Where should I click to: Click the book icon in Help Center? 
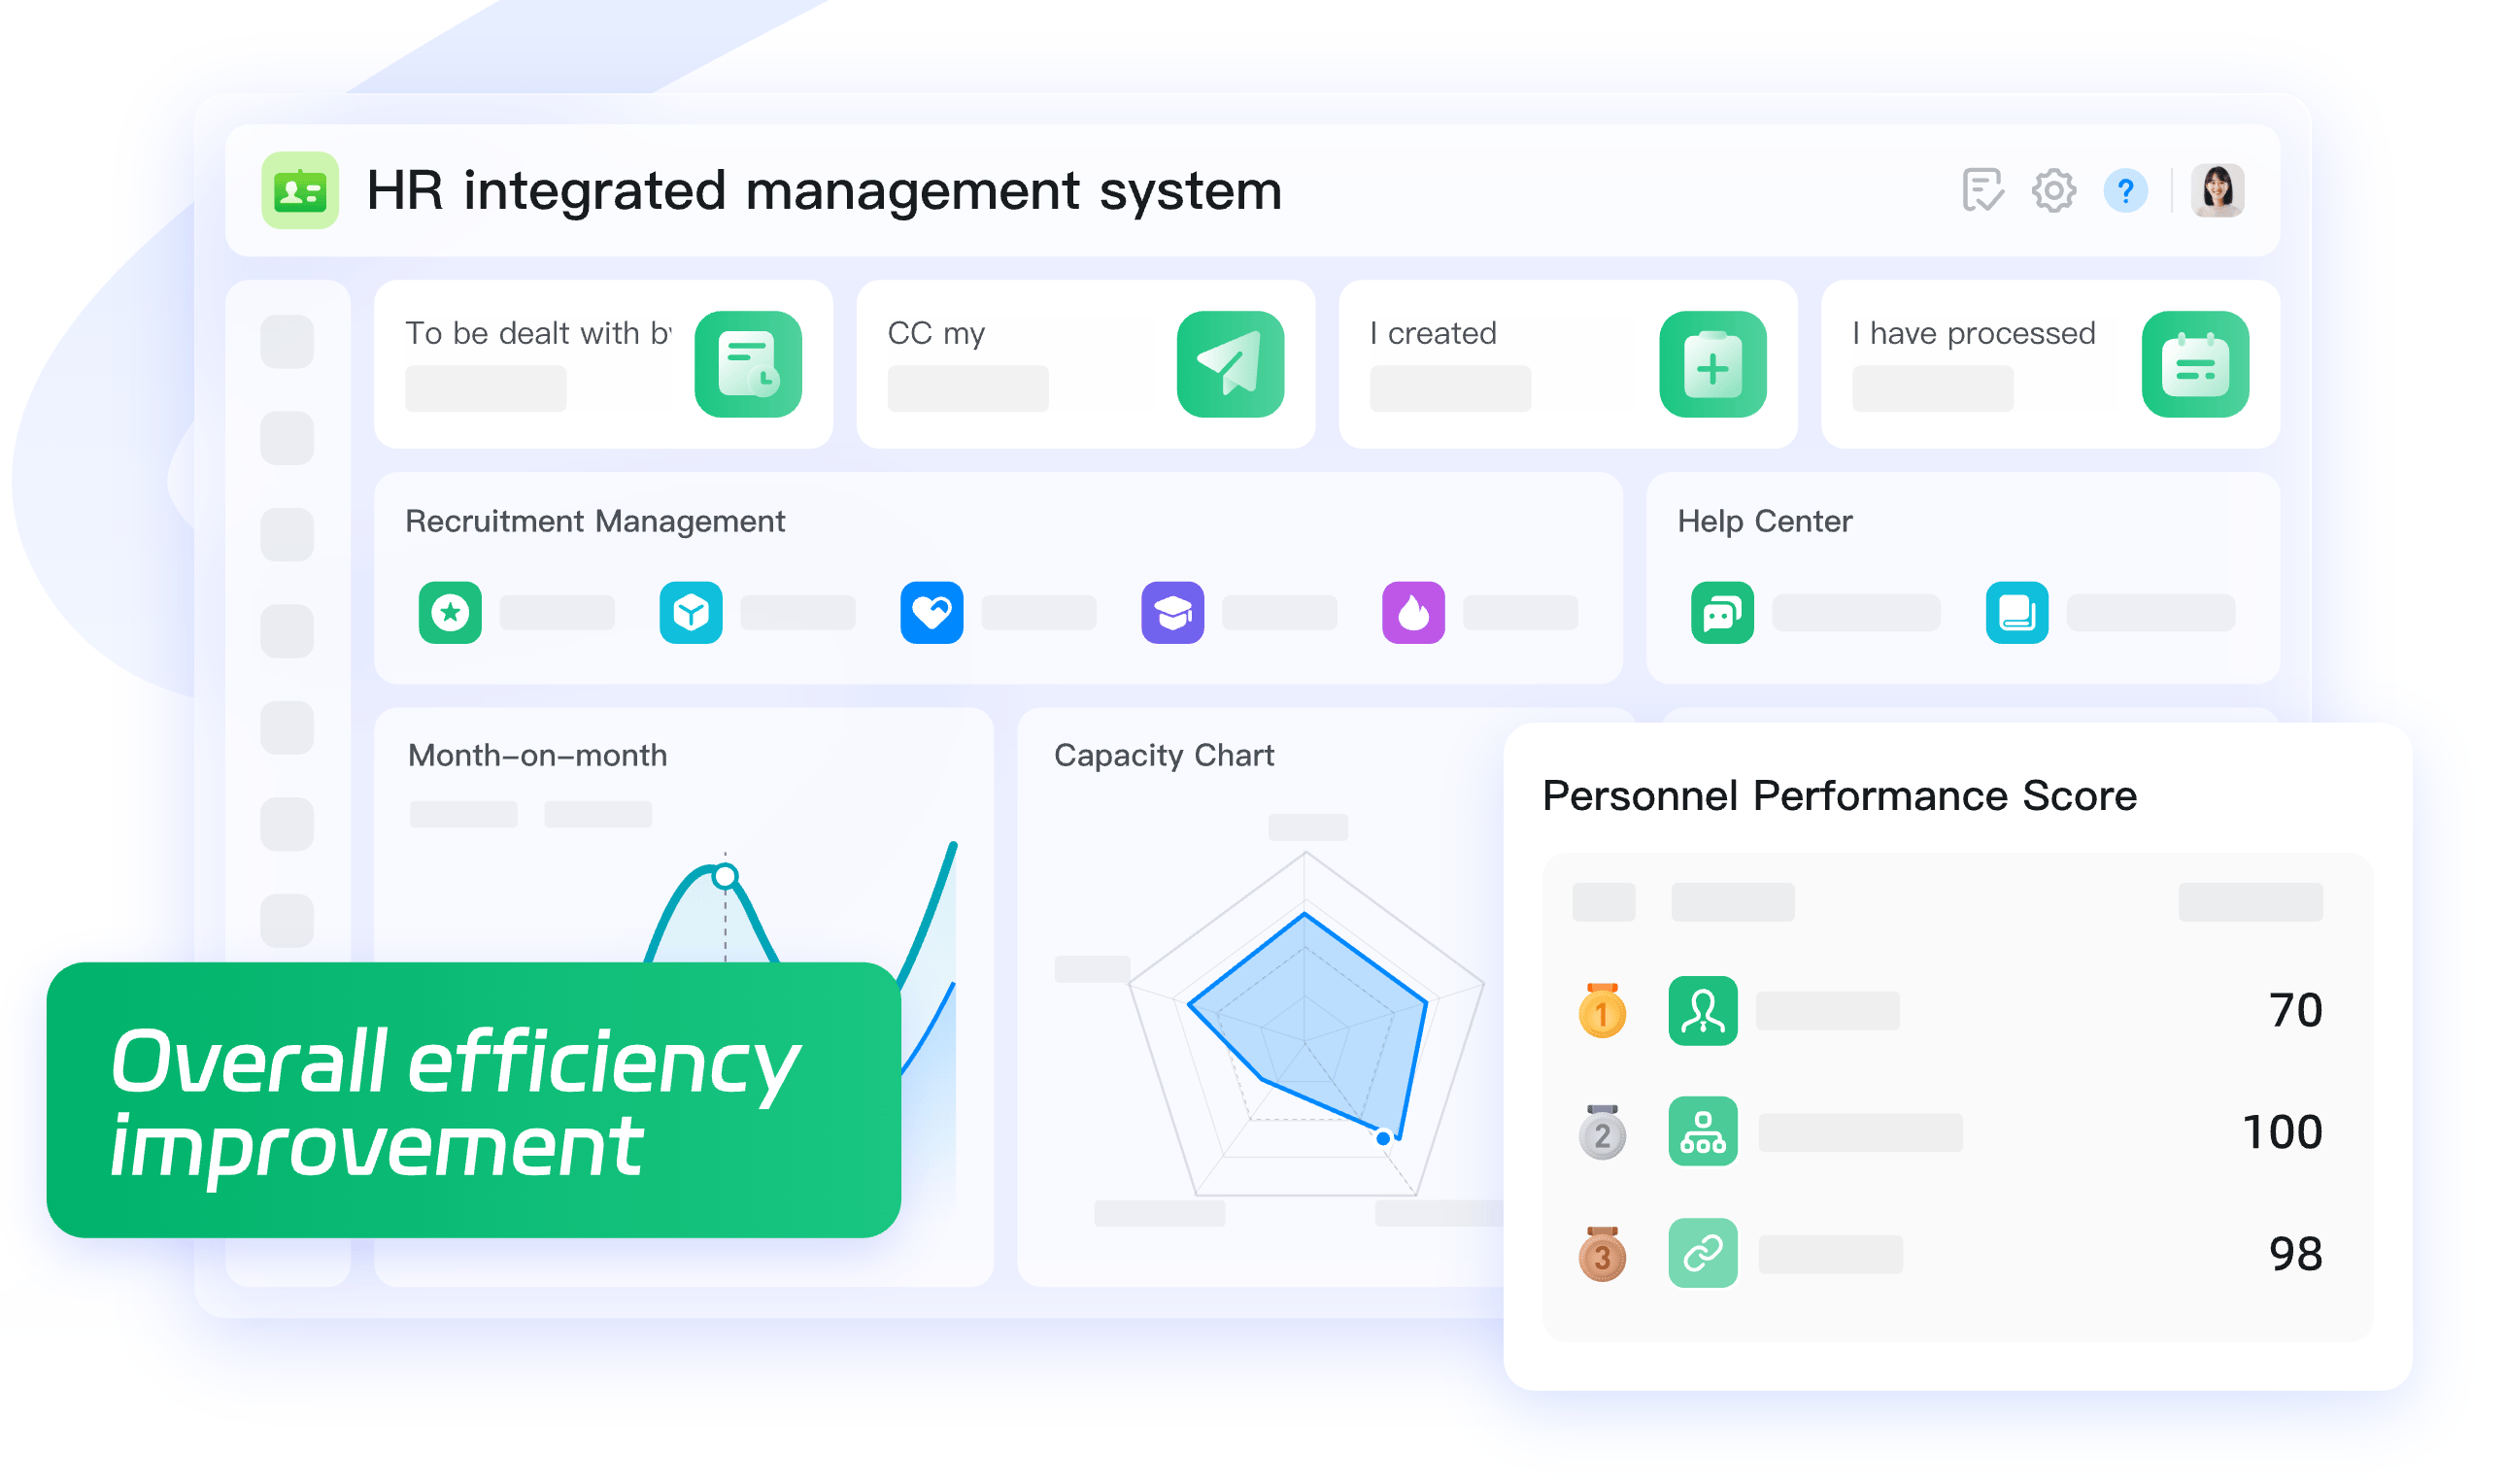[x=2016, y=612]
